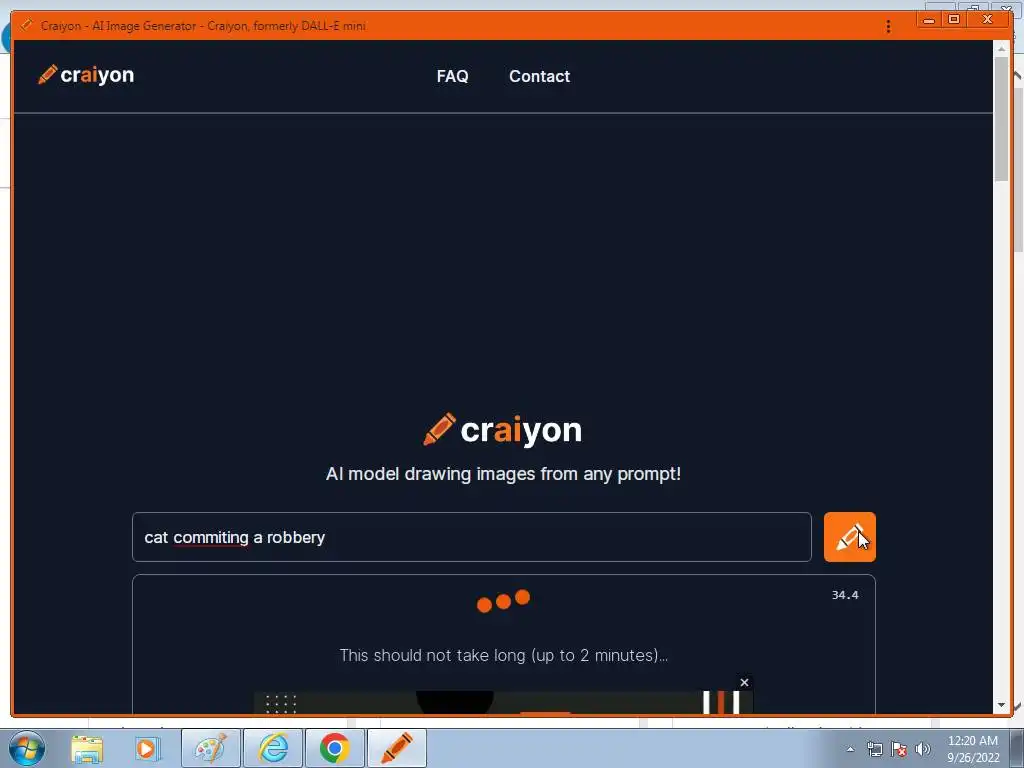Click the prompt field reading 'cat commiting a robbery'

point(472,537)
